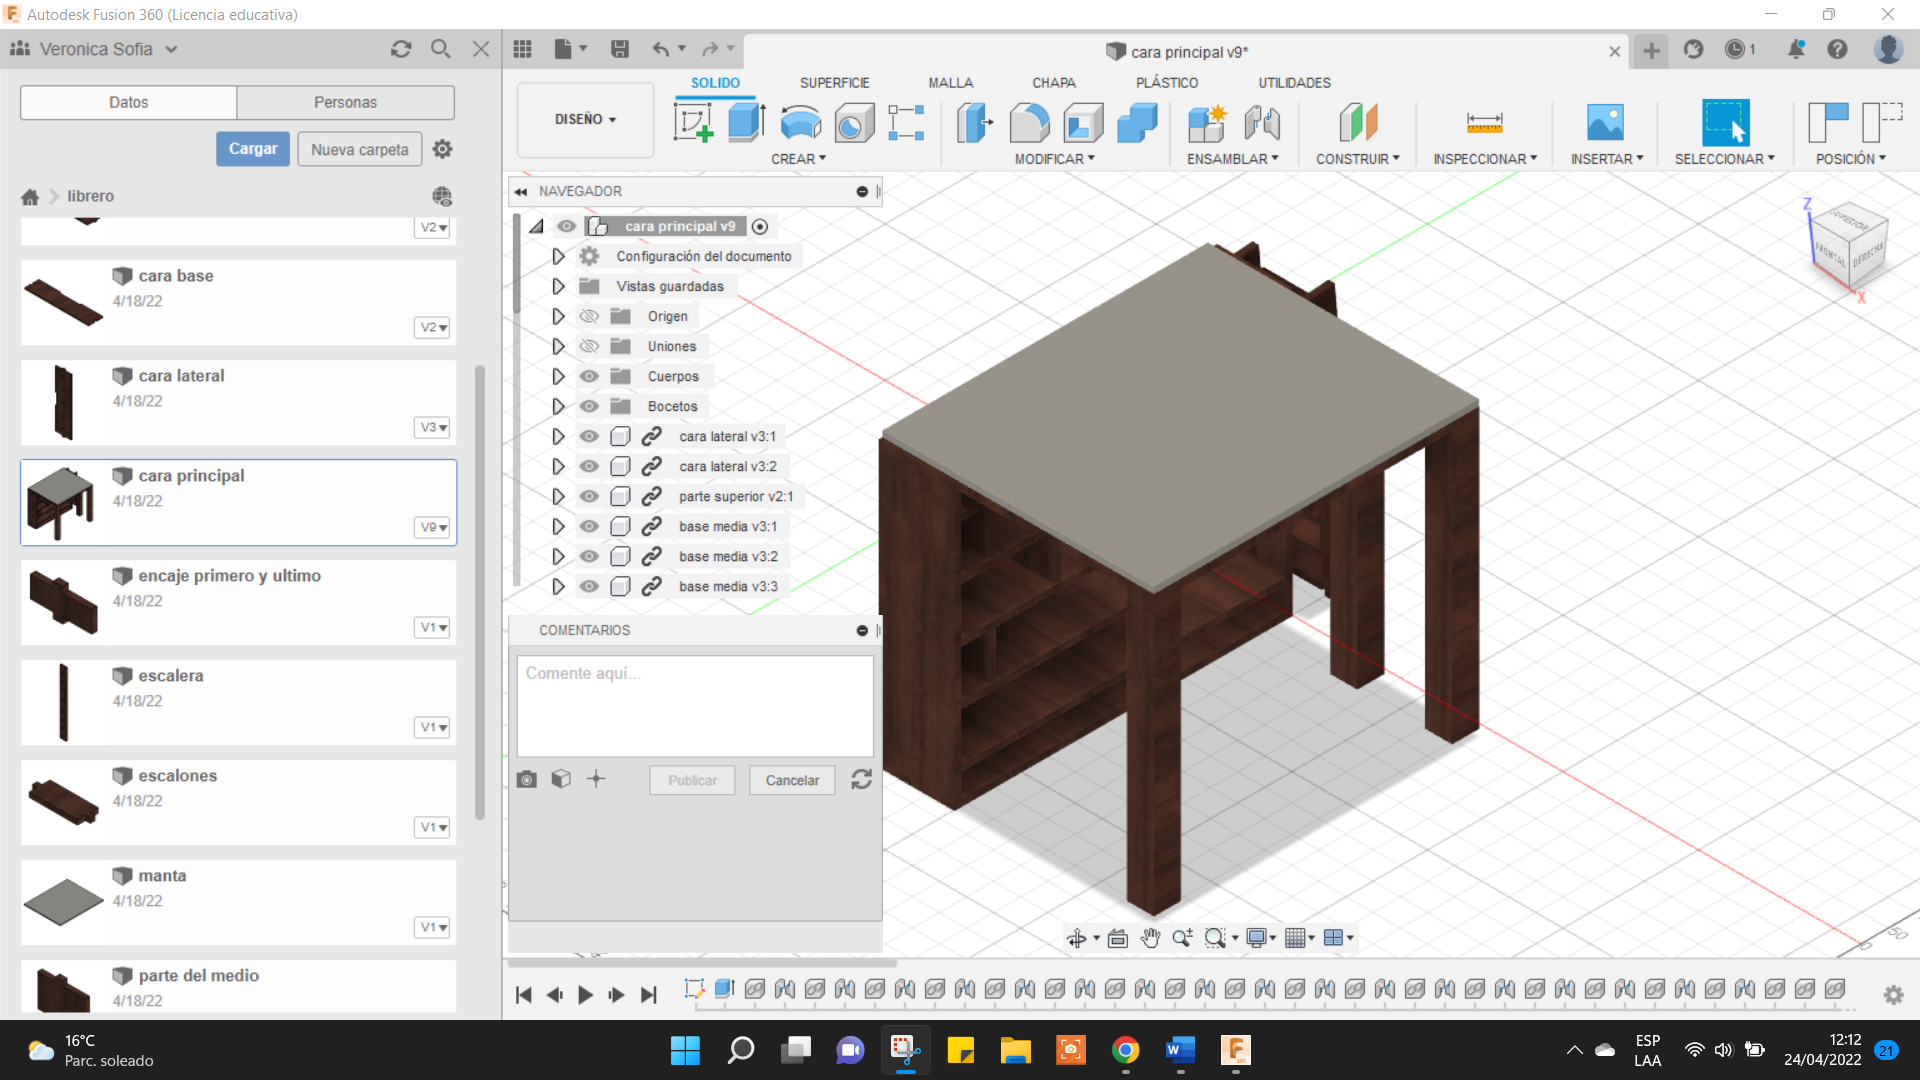Select the Pan hand tool
This screenshot has height=1080, width=1920.
1151,938
